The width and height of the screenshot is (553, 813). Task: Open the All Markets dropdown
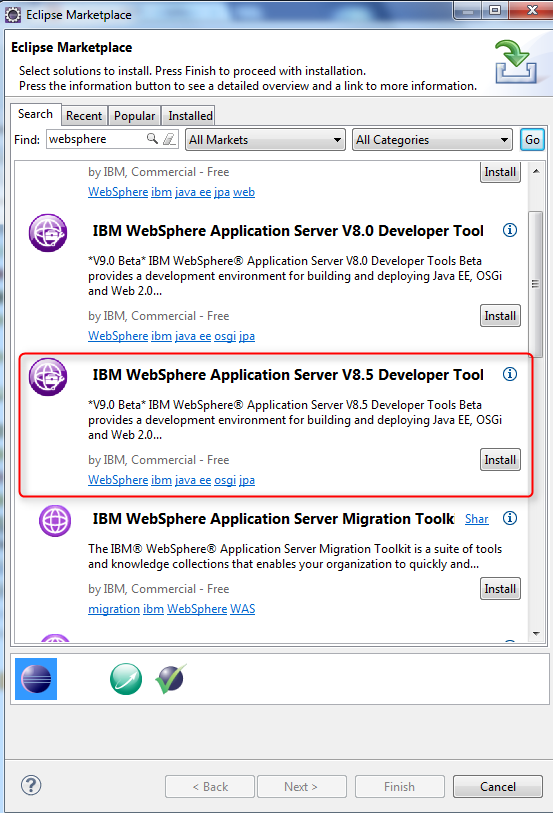(x=265, y=139)
